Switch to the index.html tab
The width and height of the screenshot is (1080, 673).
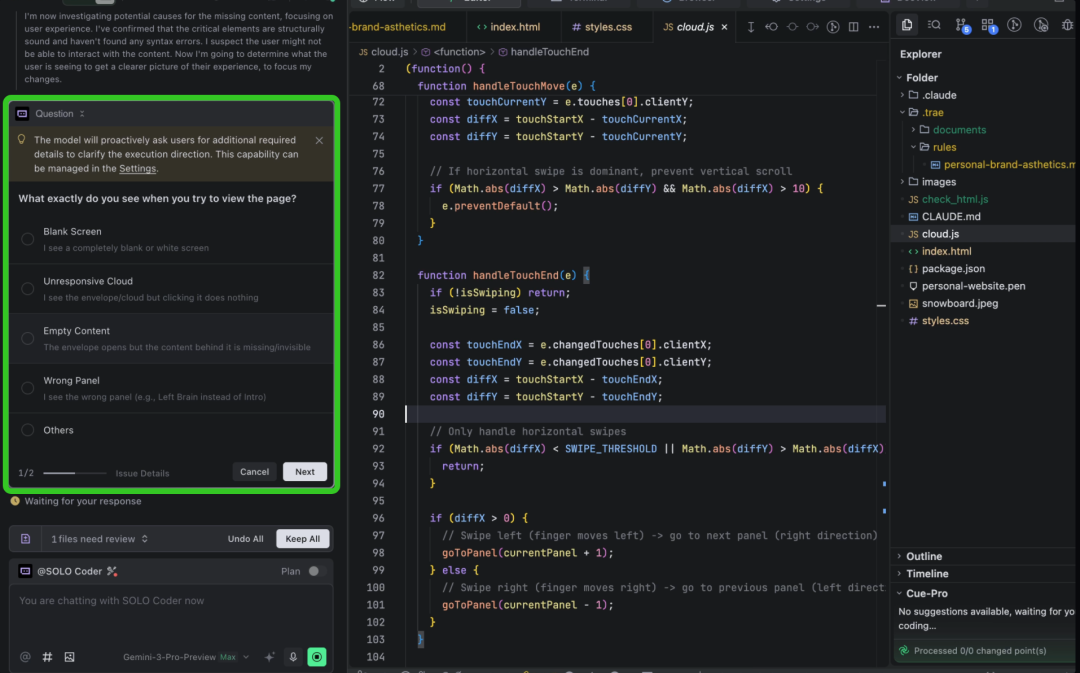point(508,27)
